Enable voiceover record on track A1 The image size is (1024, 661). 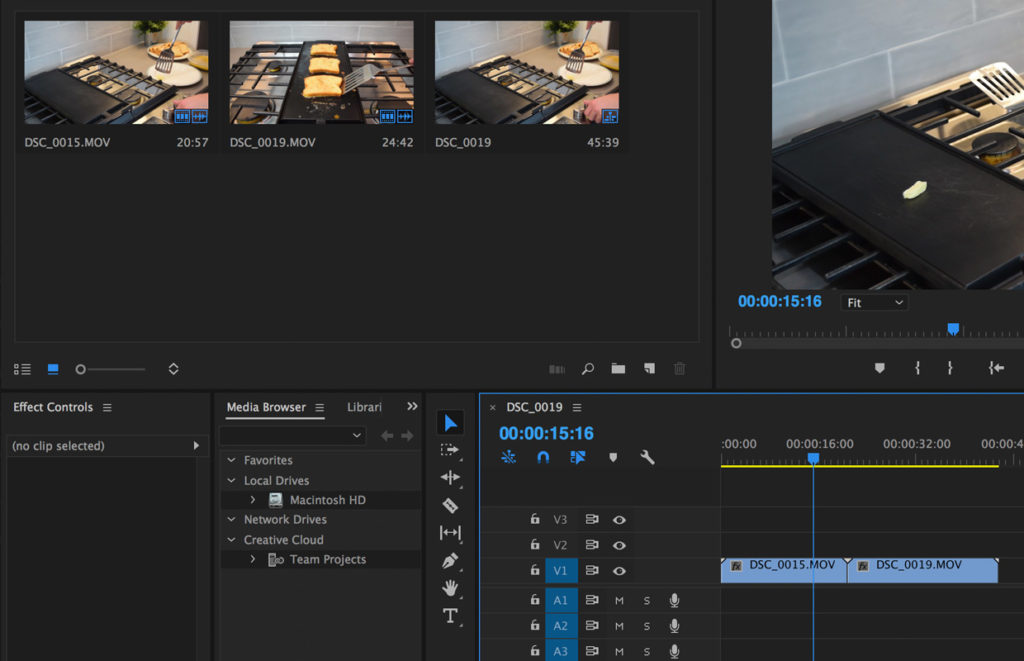coord(674,600)
